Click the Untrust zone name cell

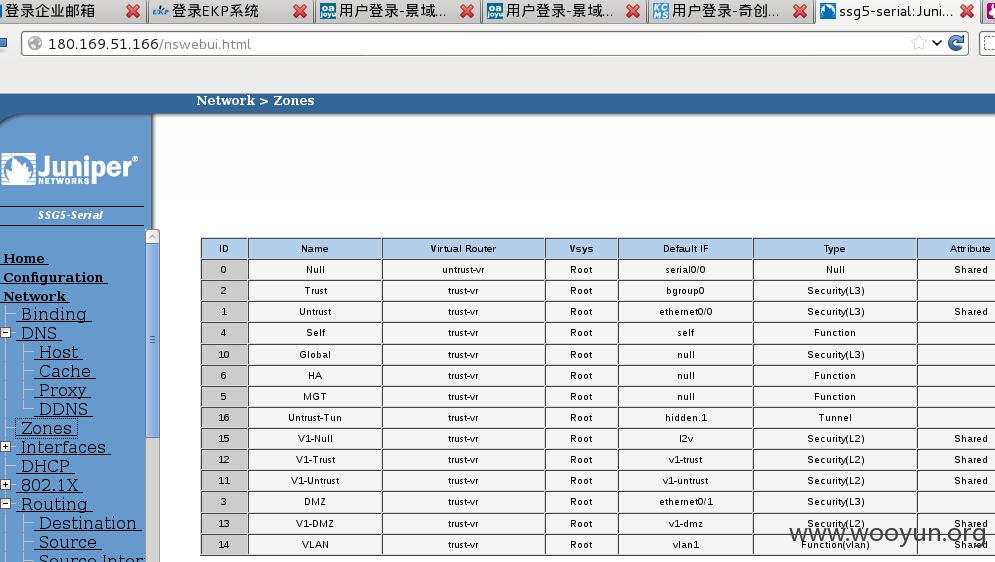[x=315, y=311]
